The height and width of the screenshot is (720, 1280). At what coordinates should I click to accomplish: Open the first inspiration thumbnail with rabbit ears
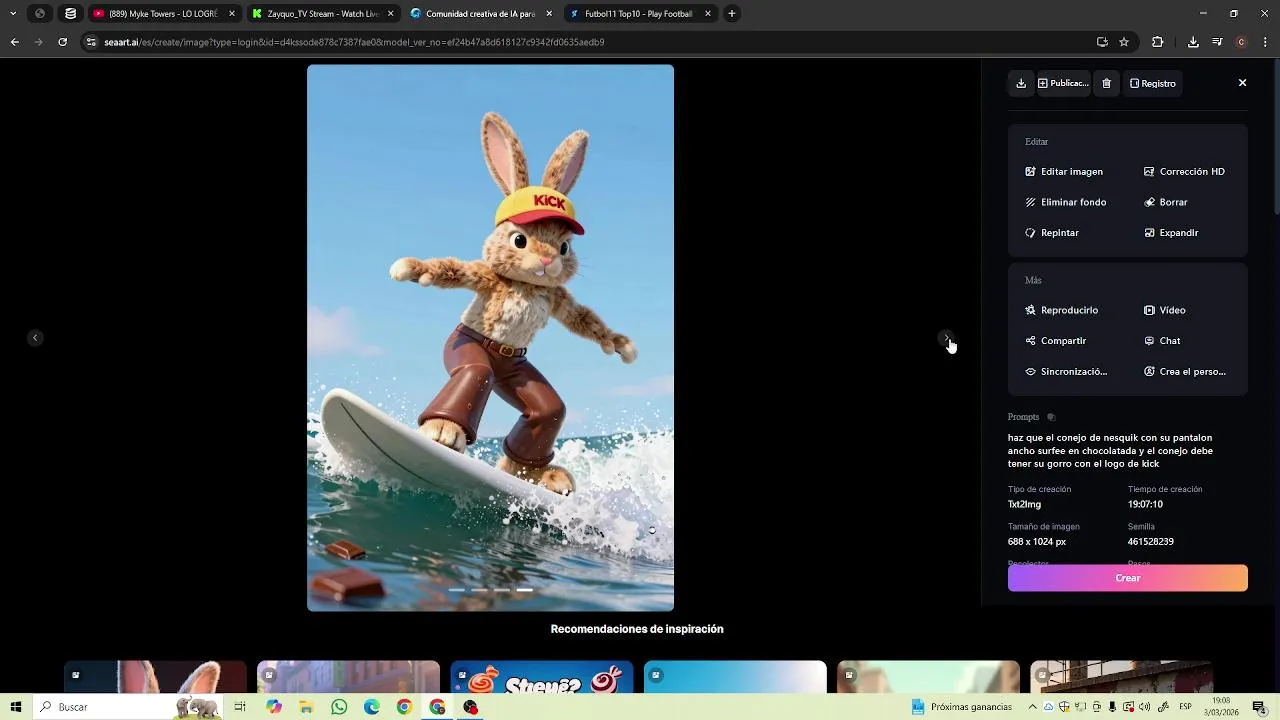point(155,676)
